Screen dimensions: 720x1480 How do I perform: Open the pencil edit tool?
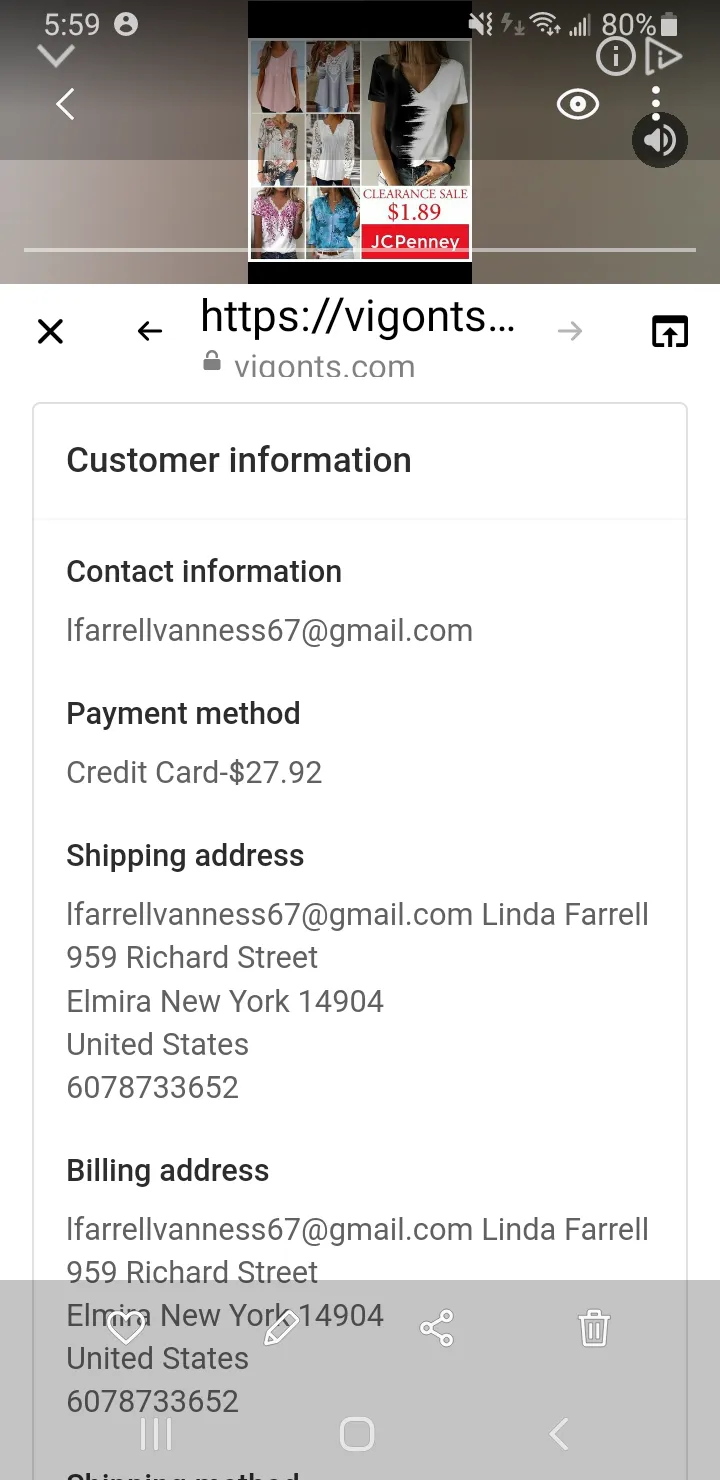[x=281, y=1328]
